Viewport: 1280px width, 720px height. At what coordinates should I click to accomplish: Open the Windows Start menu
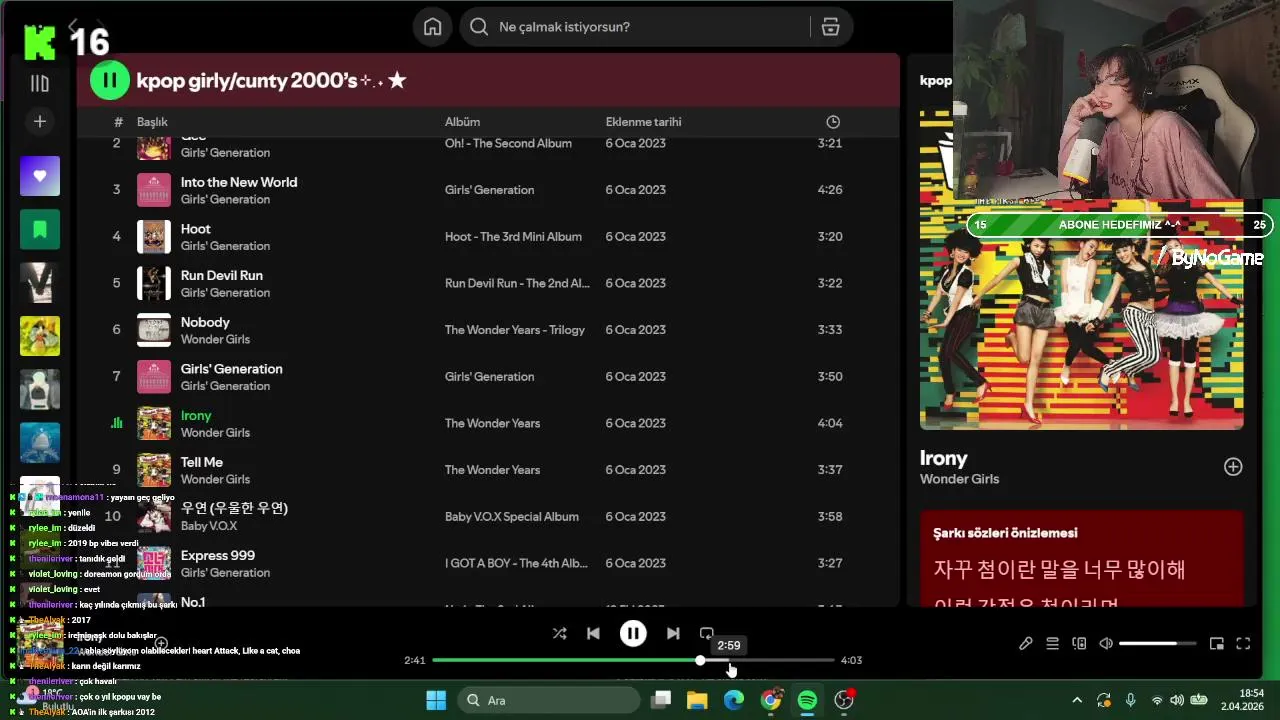436,700
